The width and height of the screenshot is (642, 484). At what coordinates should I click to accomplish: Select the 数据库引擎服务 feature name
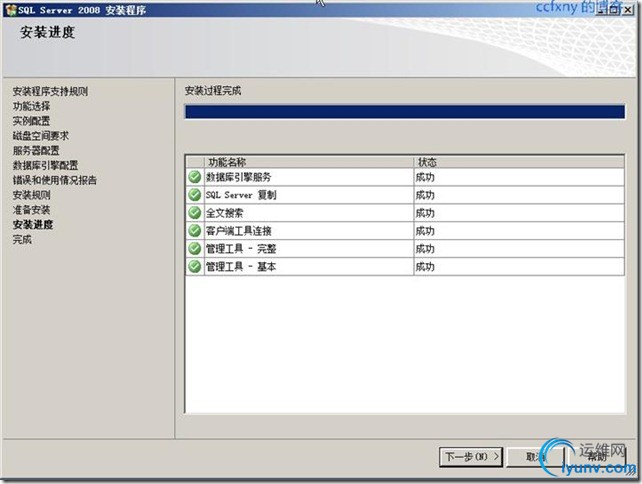coord(239,177)
